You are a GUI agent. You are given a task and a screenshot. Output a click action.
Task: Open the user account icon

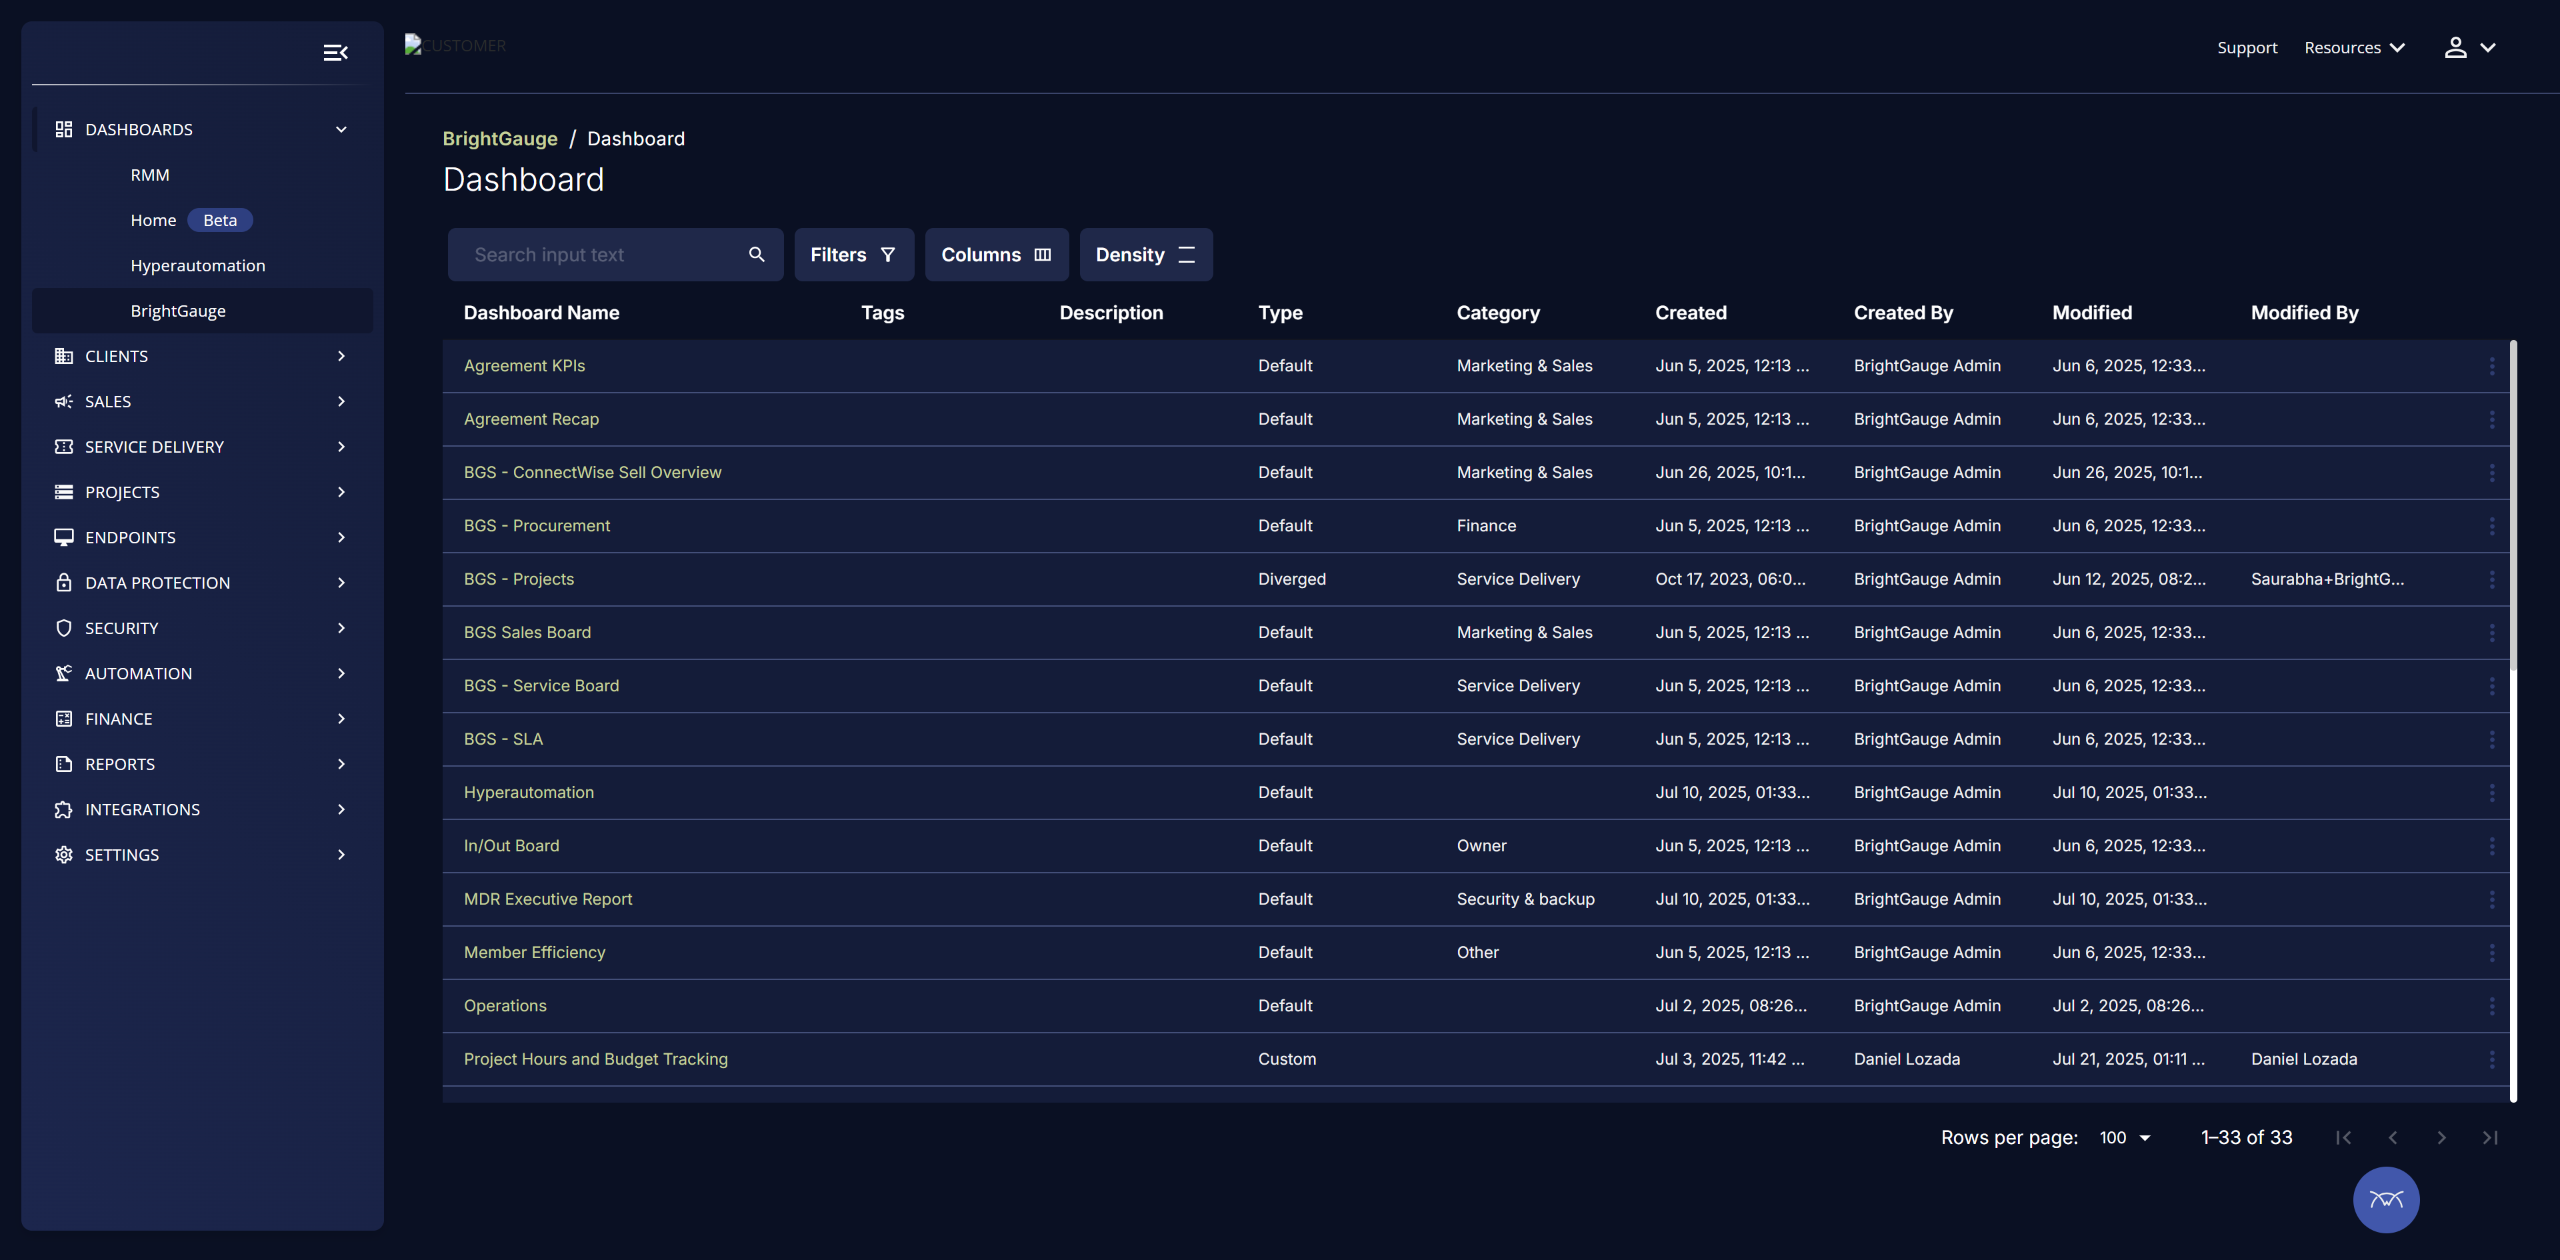[x=2455, y=47]
